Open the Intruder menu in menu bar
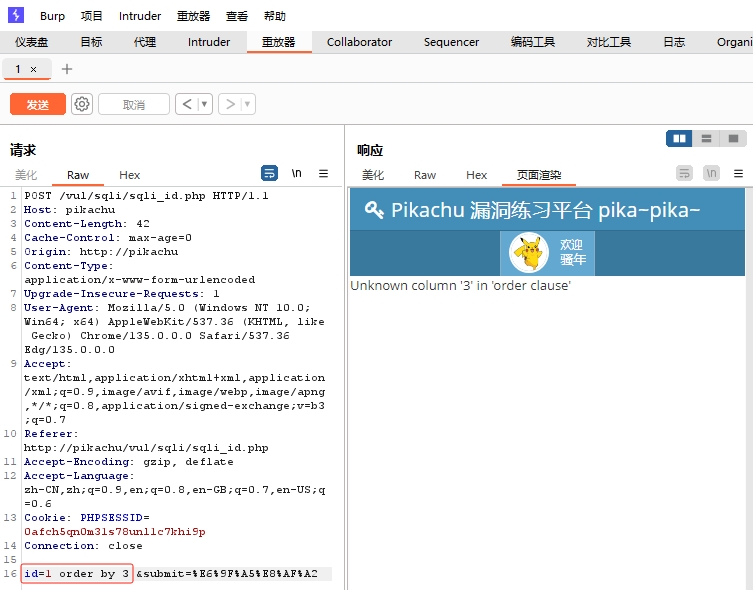753x590 pixels. (140, 16)
